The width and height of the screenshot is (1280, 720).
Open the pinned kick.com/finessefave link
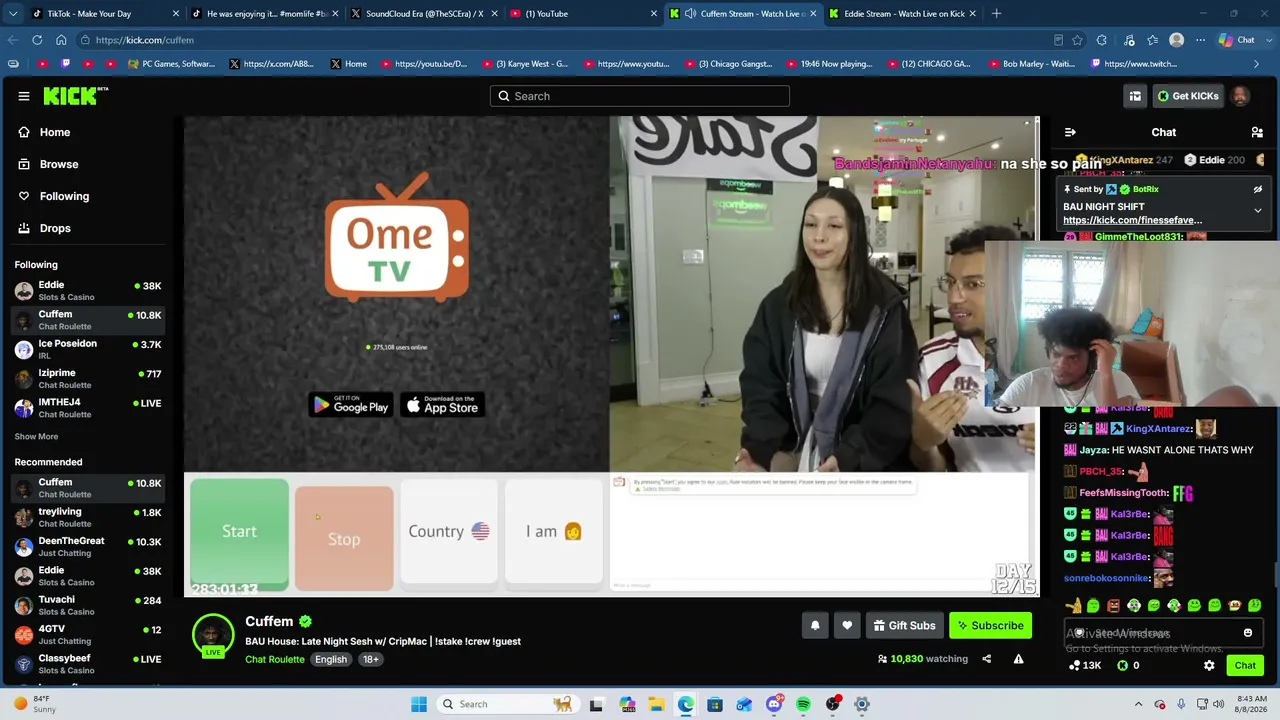click(x=1132, y=220)
